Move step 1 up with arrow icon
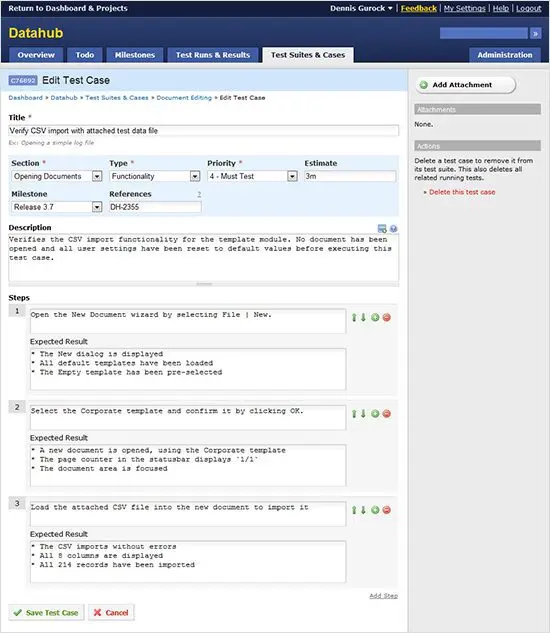 tap(354, 317)
